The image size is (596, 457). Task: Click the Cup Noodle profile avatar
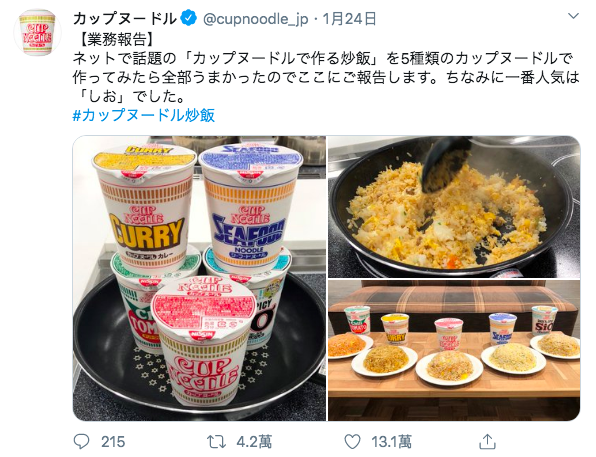point(37,32)
